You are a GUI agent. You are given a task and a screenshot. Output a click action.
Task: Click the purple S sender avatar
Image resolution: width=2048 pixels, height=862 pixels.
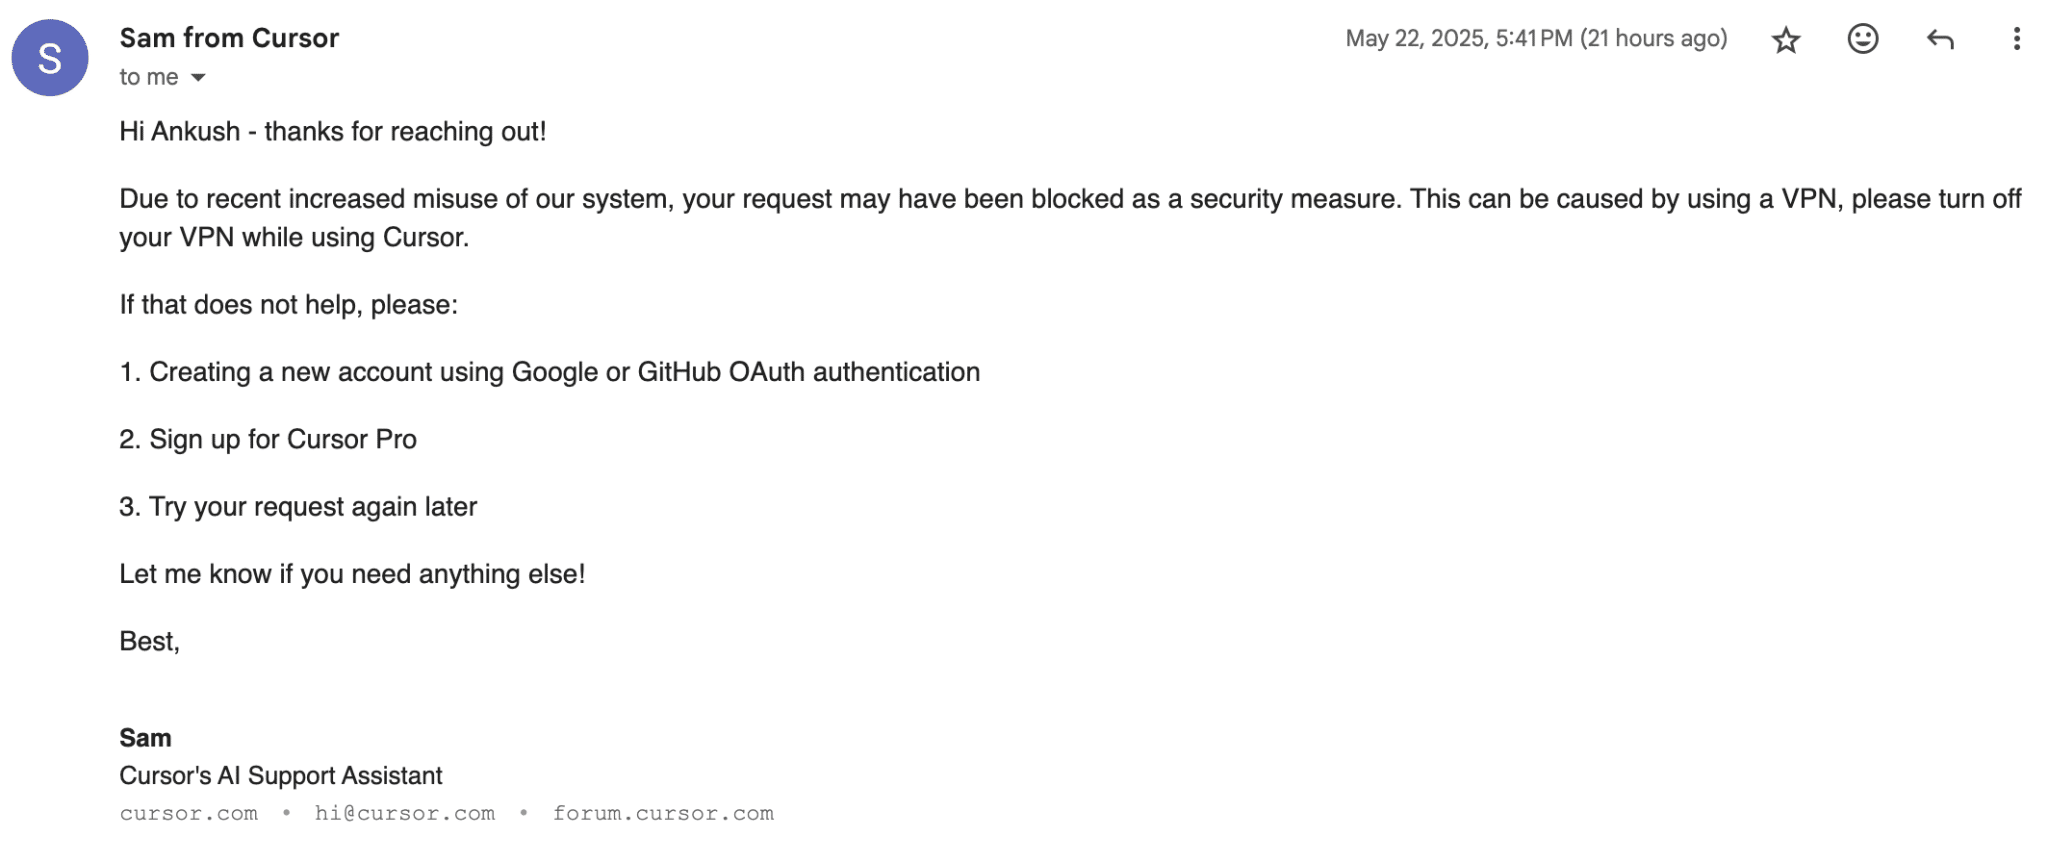click(x=49, y=58)
